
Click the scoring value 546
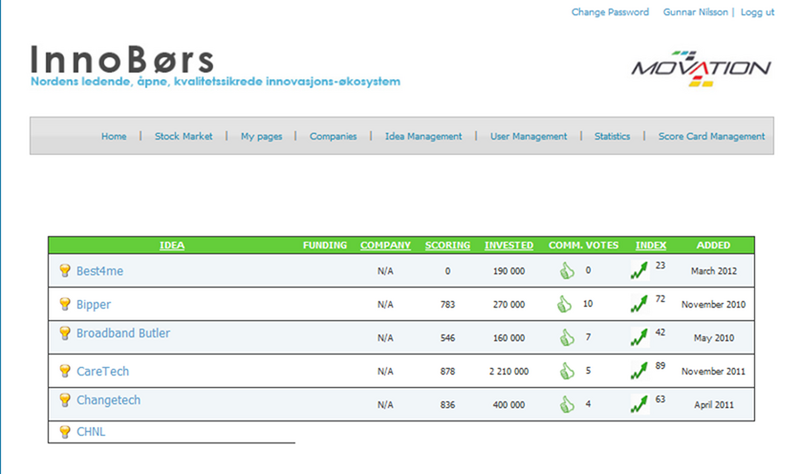pyautogui.click(x=447, y=338)
